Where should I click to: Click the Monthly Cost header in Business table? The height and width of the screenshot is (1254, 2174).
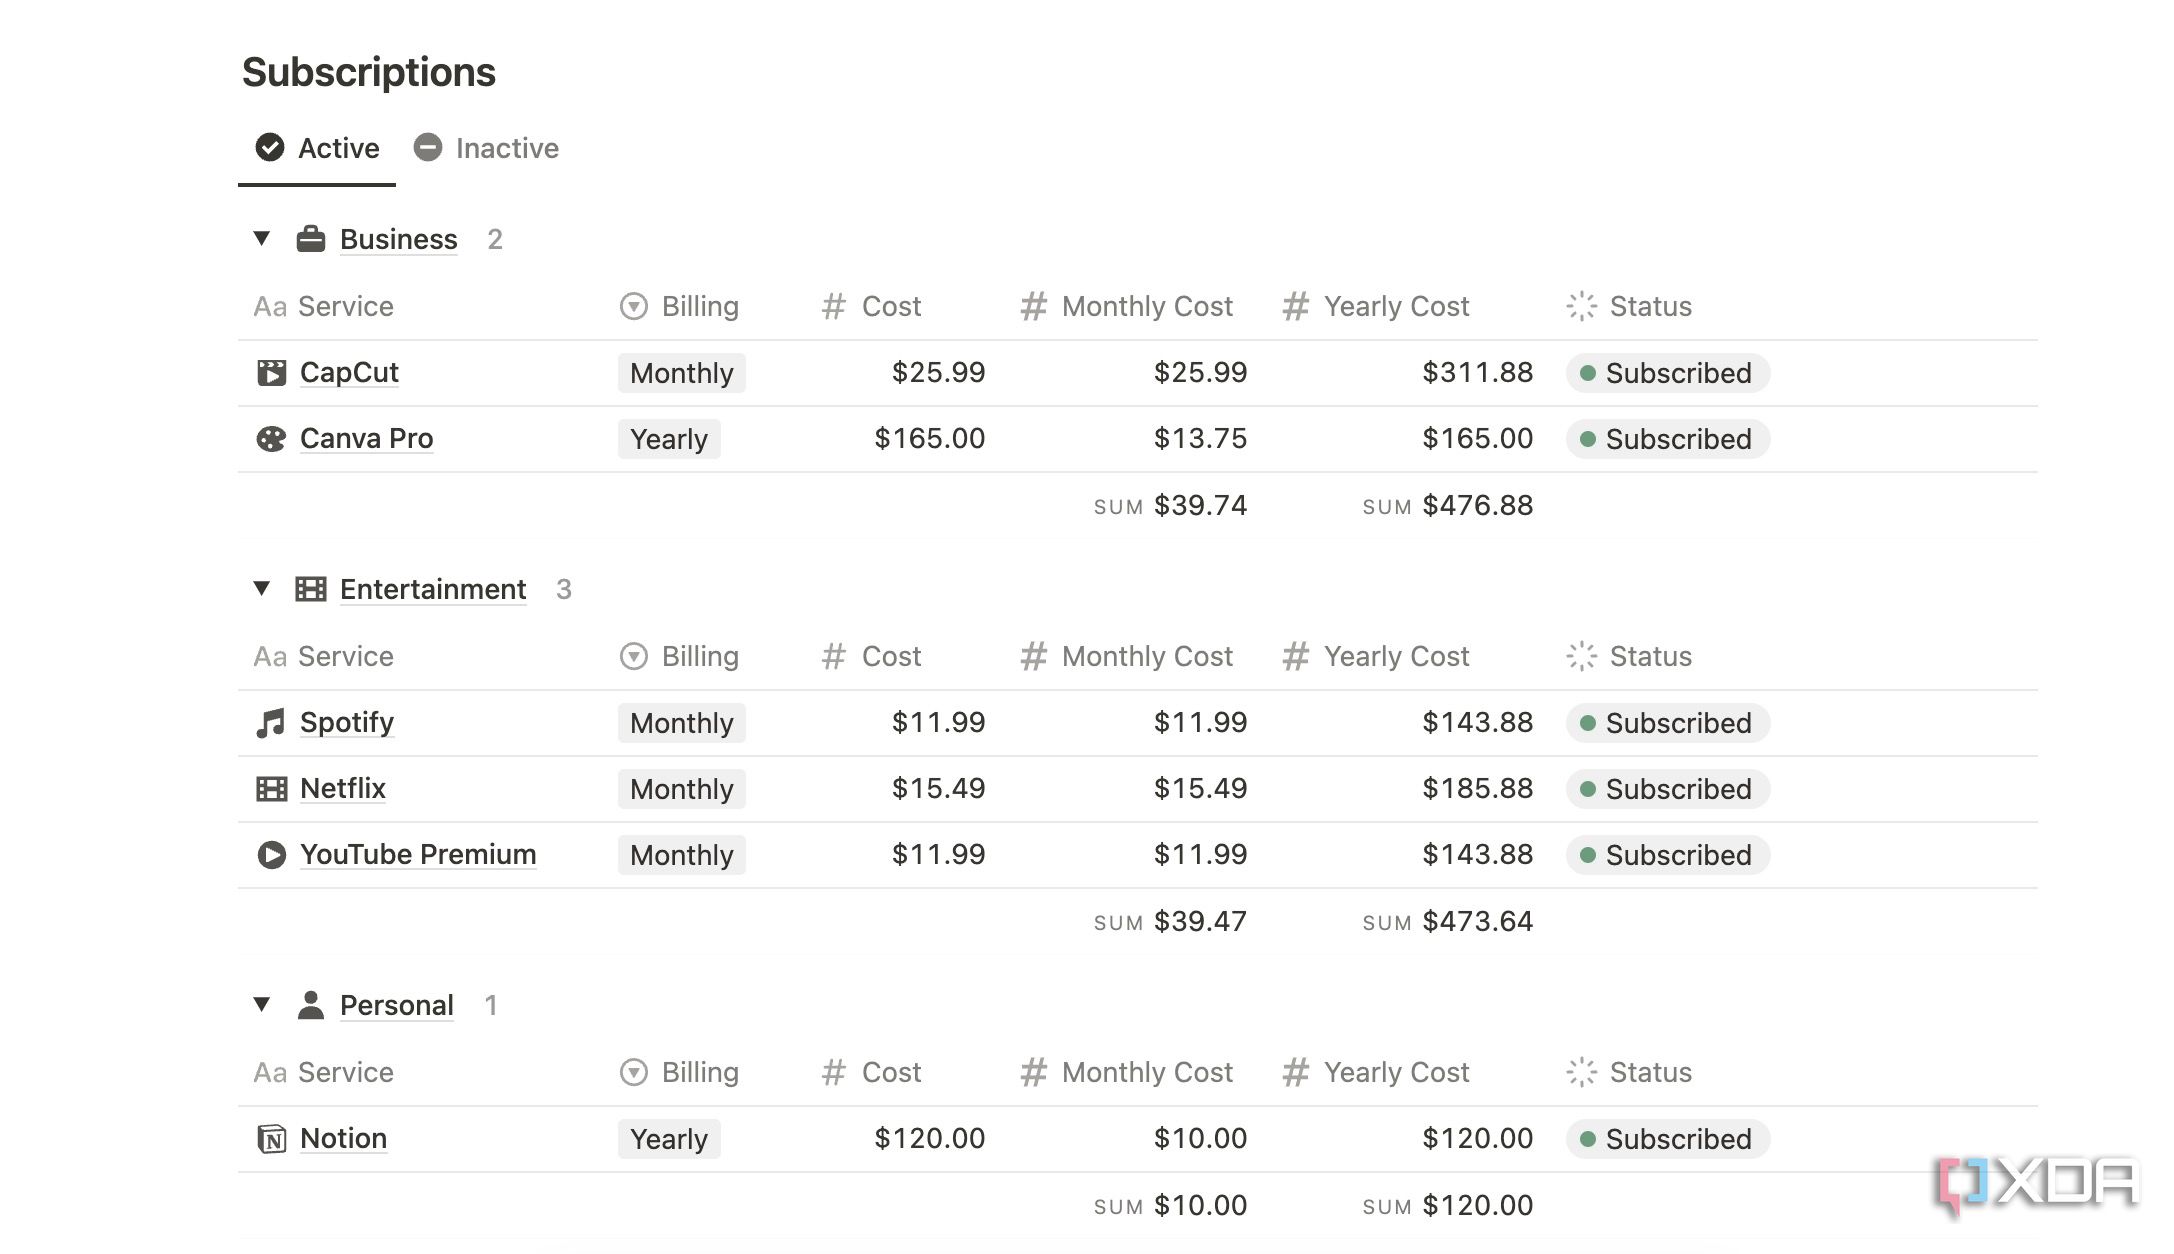tap(1127, 306)
